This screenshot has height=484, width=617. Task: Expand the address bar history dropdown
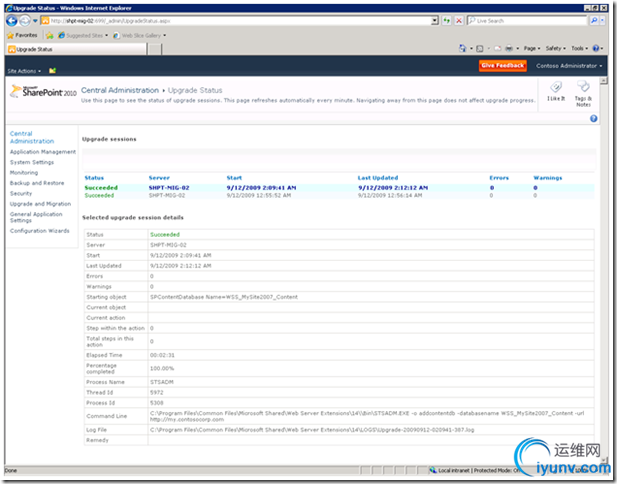[434, 20]
